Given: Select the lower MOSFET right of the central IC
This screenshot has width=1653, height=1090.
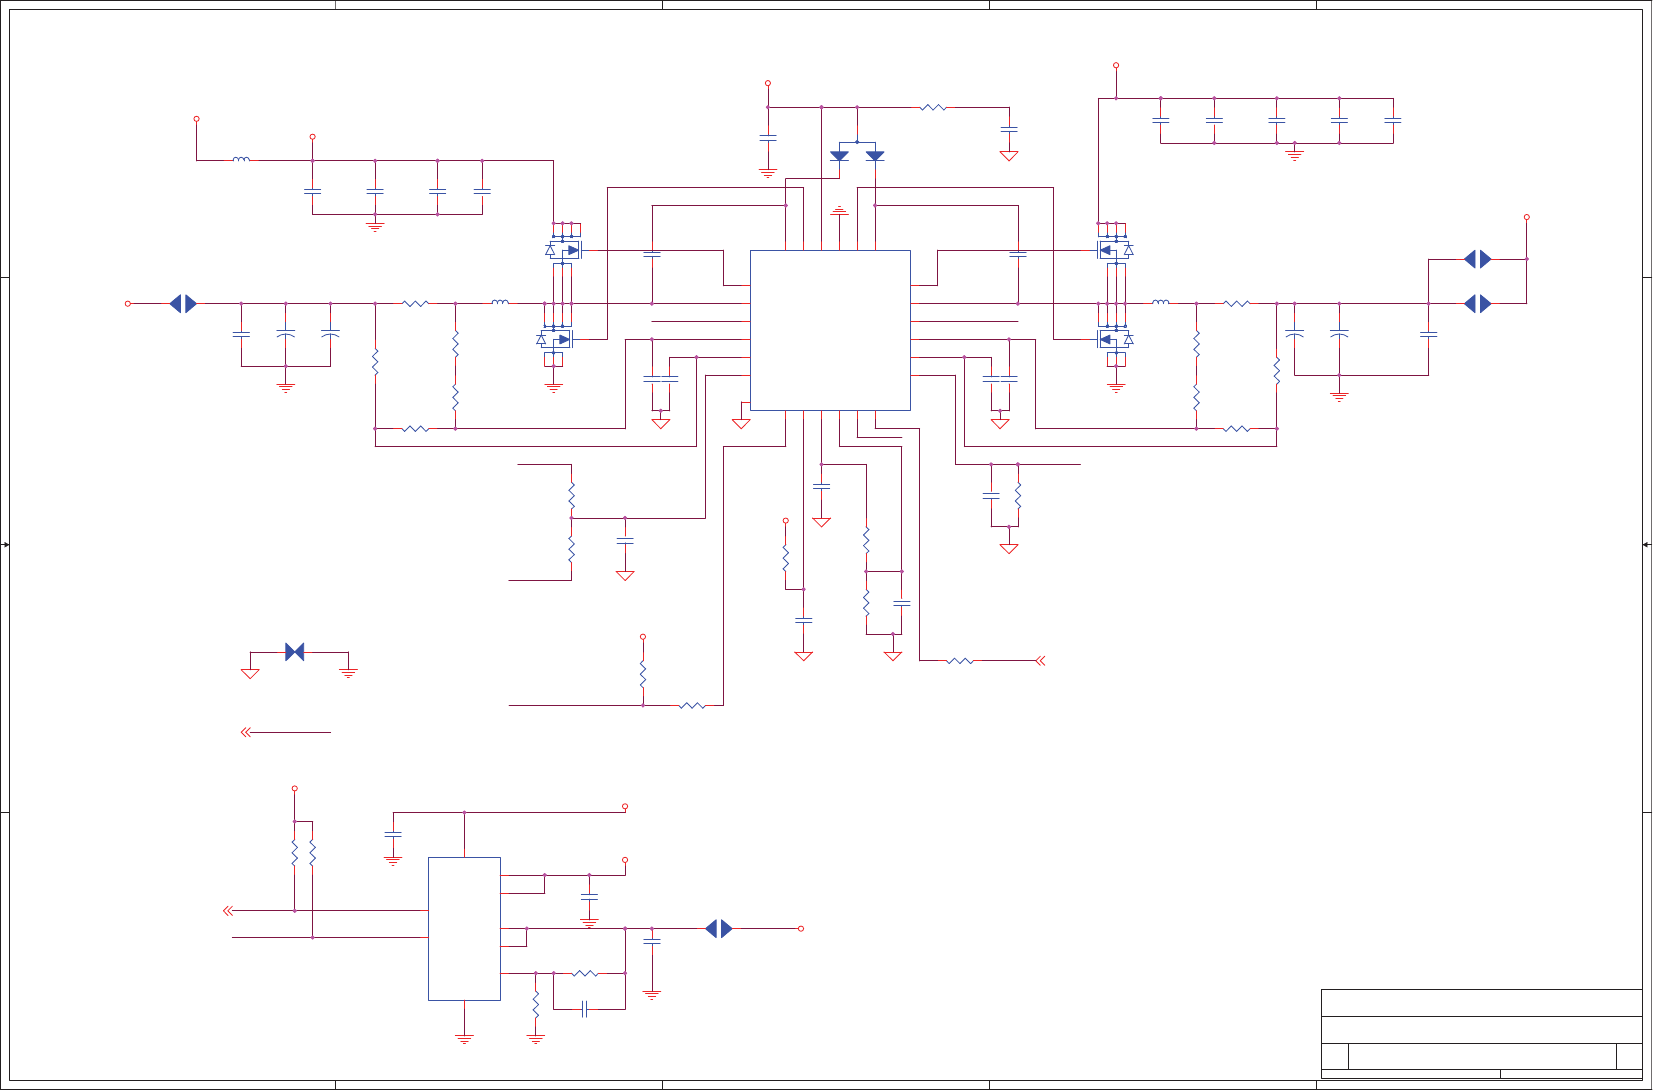Looking at the screenshot, I should 1115,339.
